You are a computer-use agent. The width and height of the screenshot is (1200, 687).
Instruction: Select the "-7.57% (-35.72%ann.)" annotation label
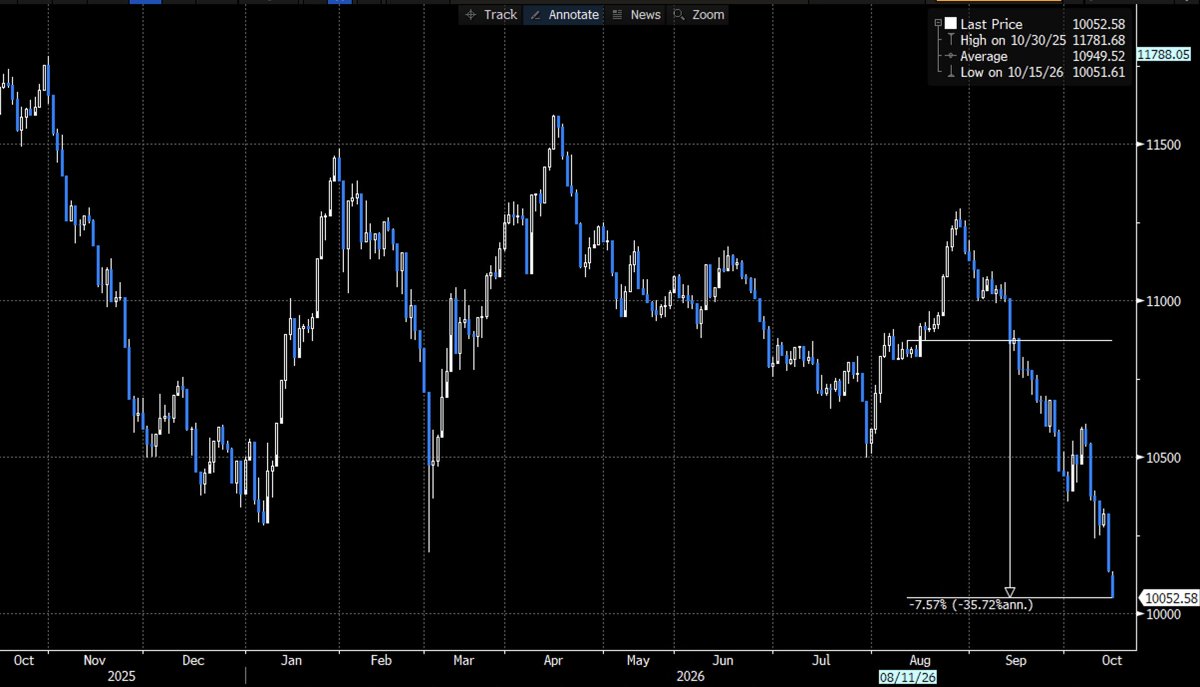pos(971,605)
